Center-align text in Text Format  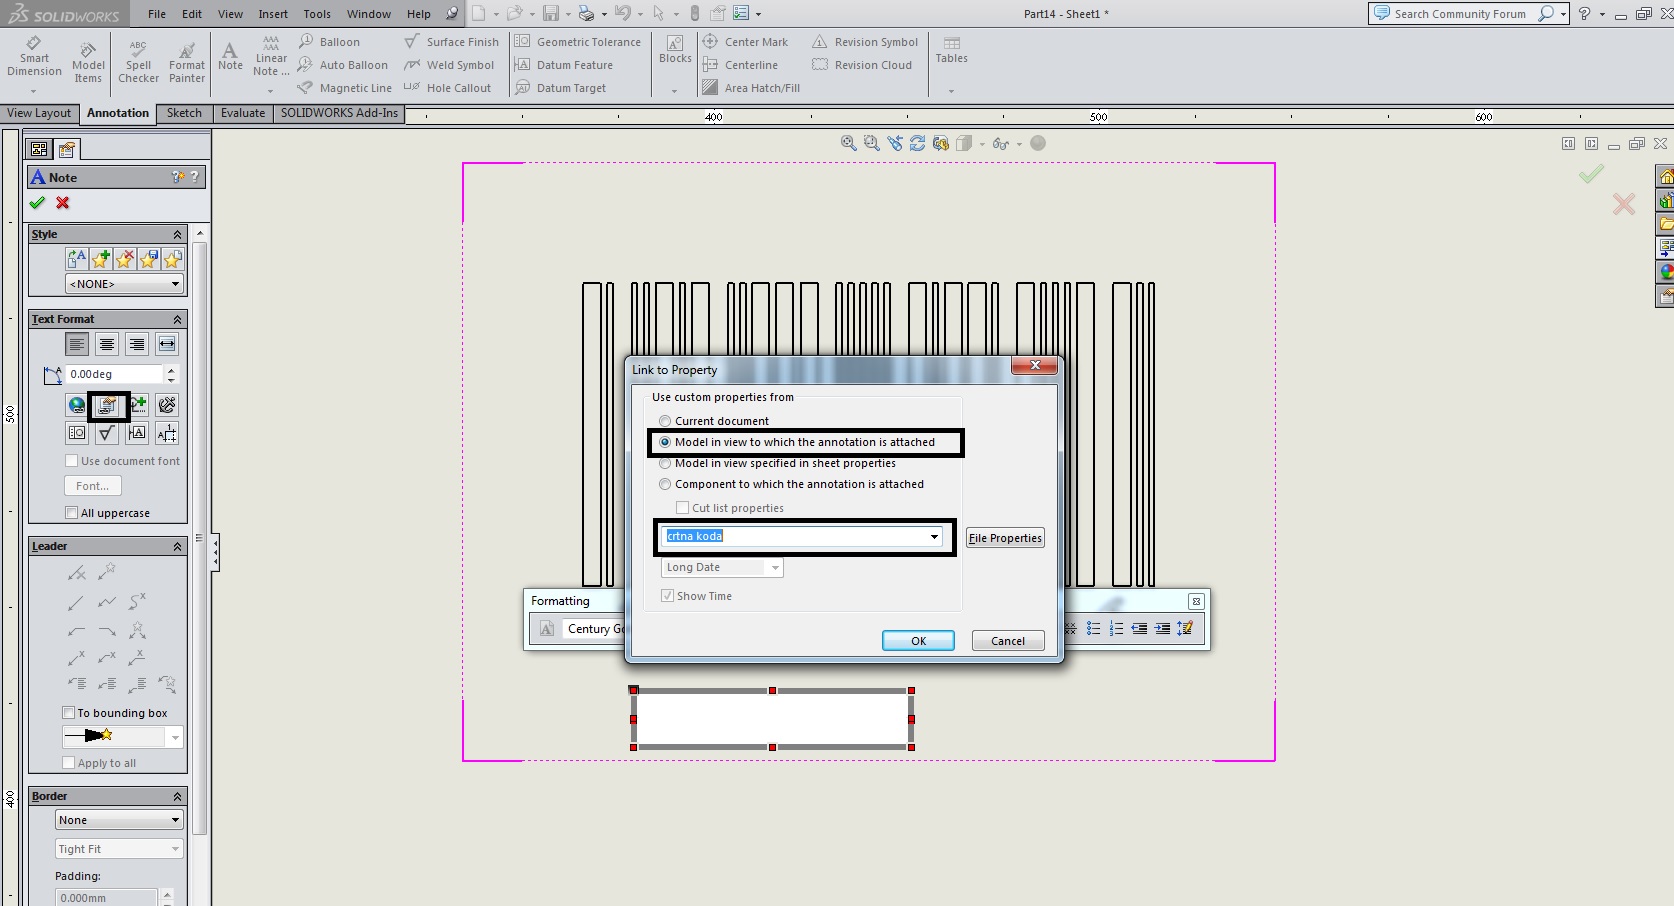click(x=107, y=344)
